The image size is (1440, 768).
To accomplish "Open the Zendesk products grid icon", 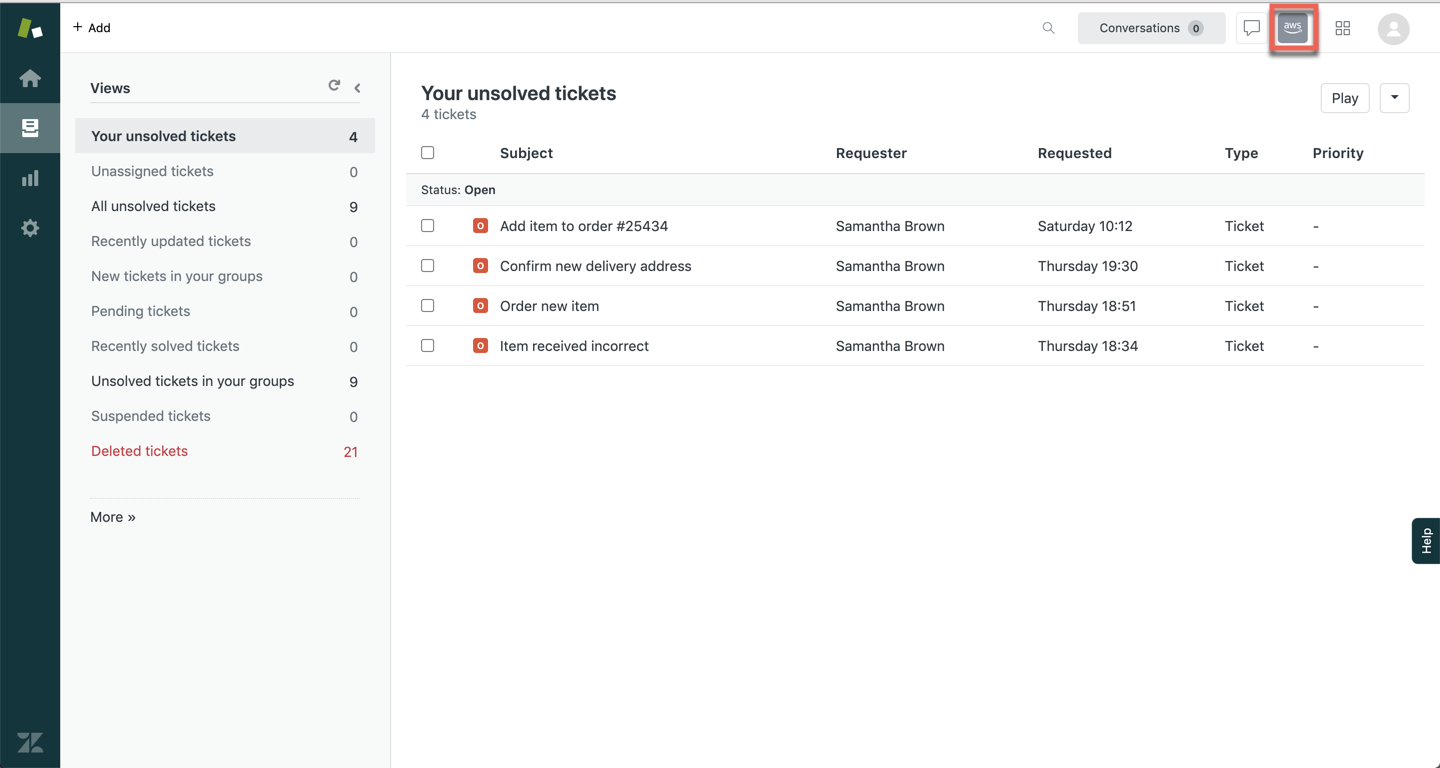I will 1343,28.
